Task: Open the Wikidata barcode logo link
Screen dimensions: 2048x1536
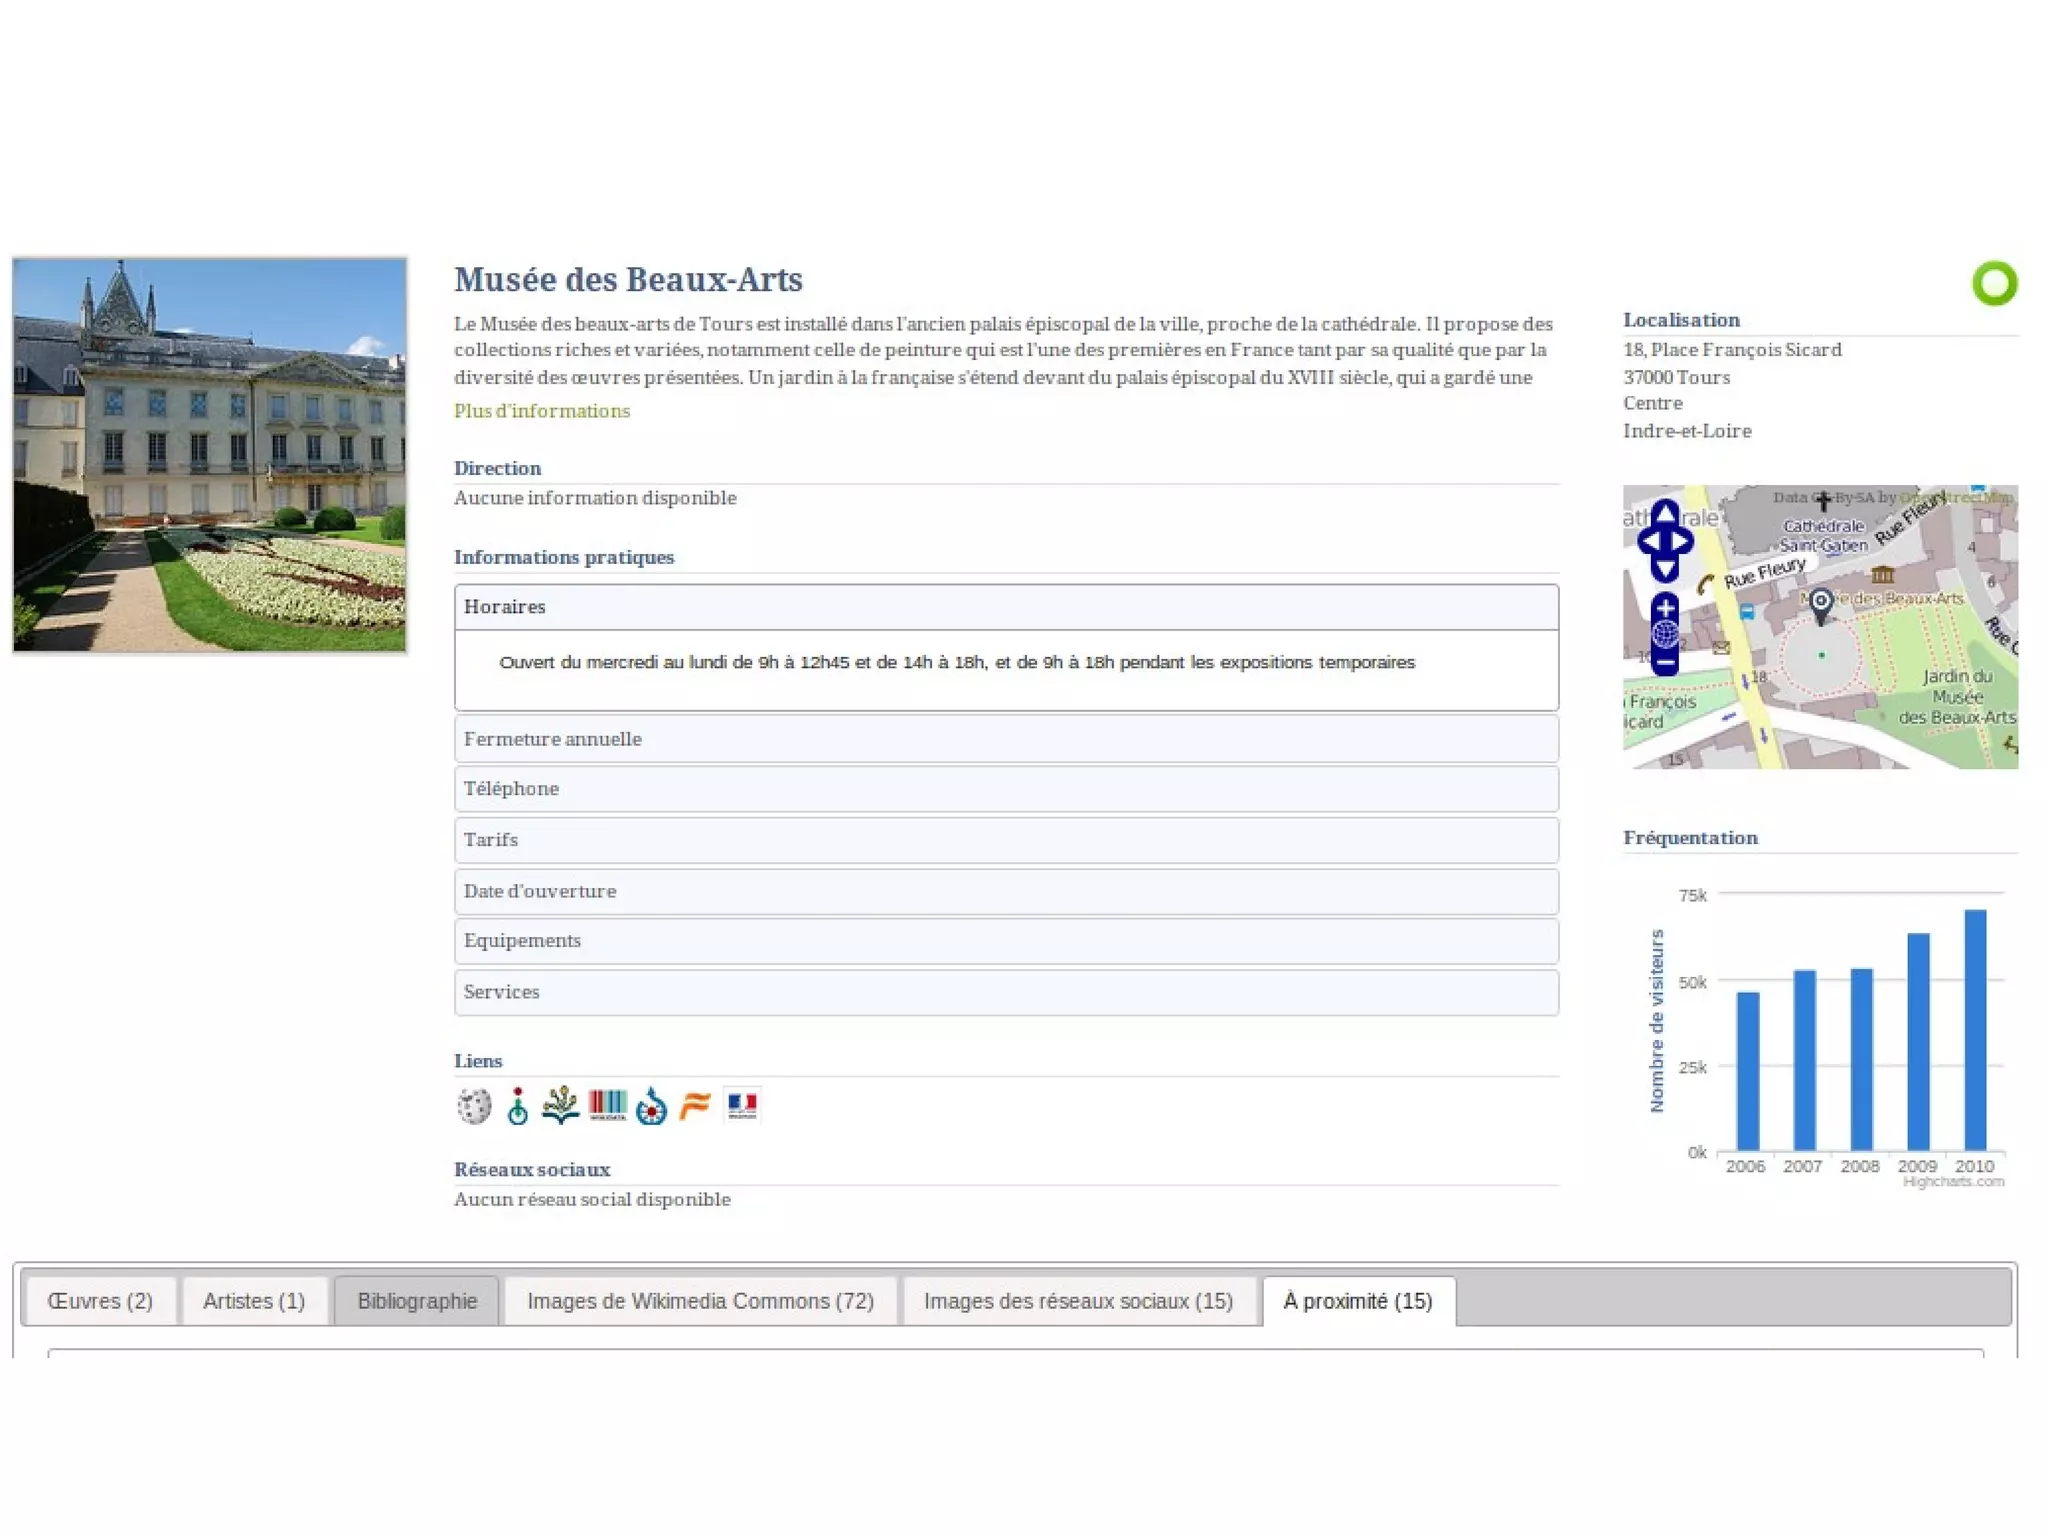Action: [607, 1105]
